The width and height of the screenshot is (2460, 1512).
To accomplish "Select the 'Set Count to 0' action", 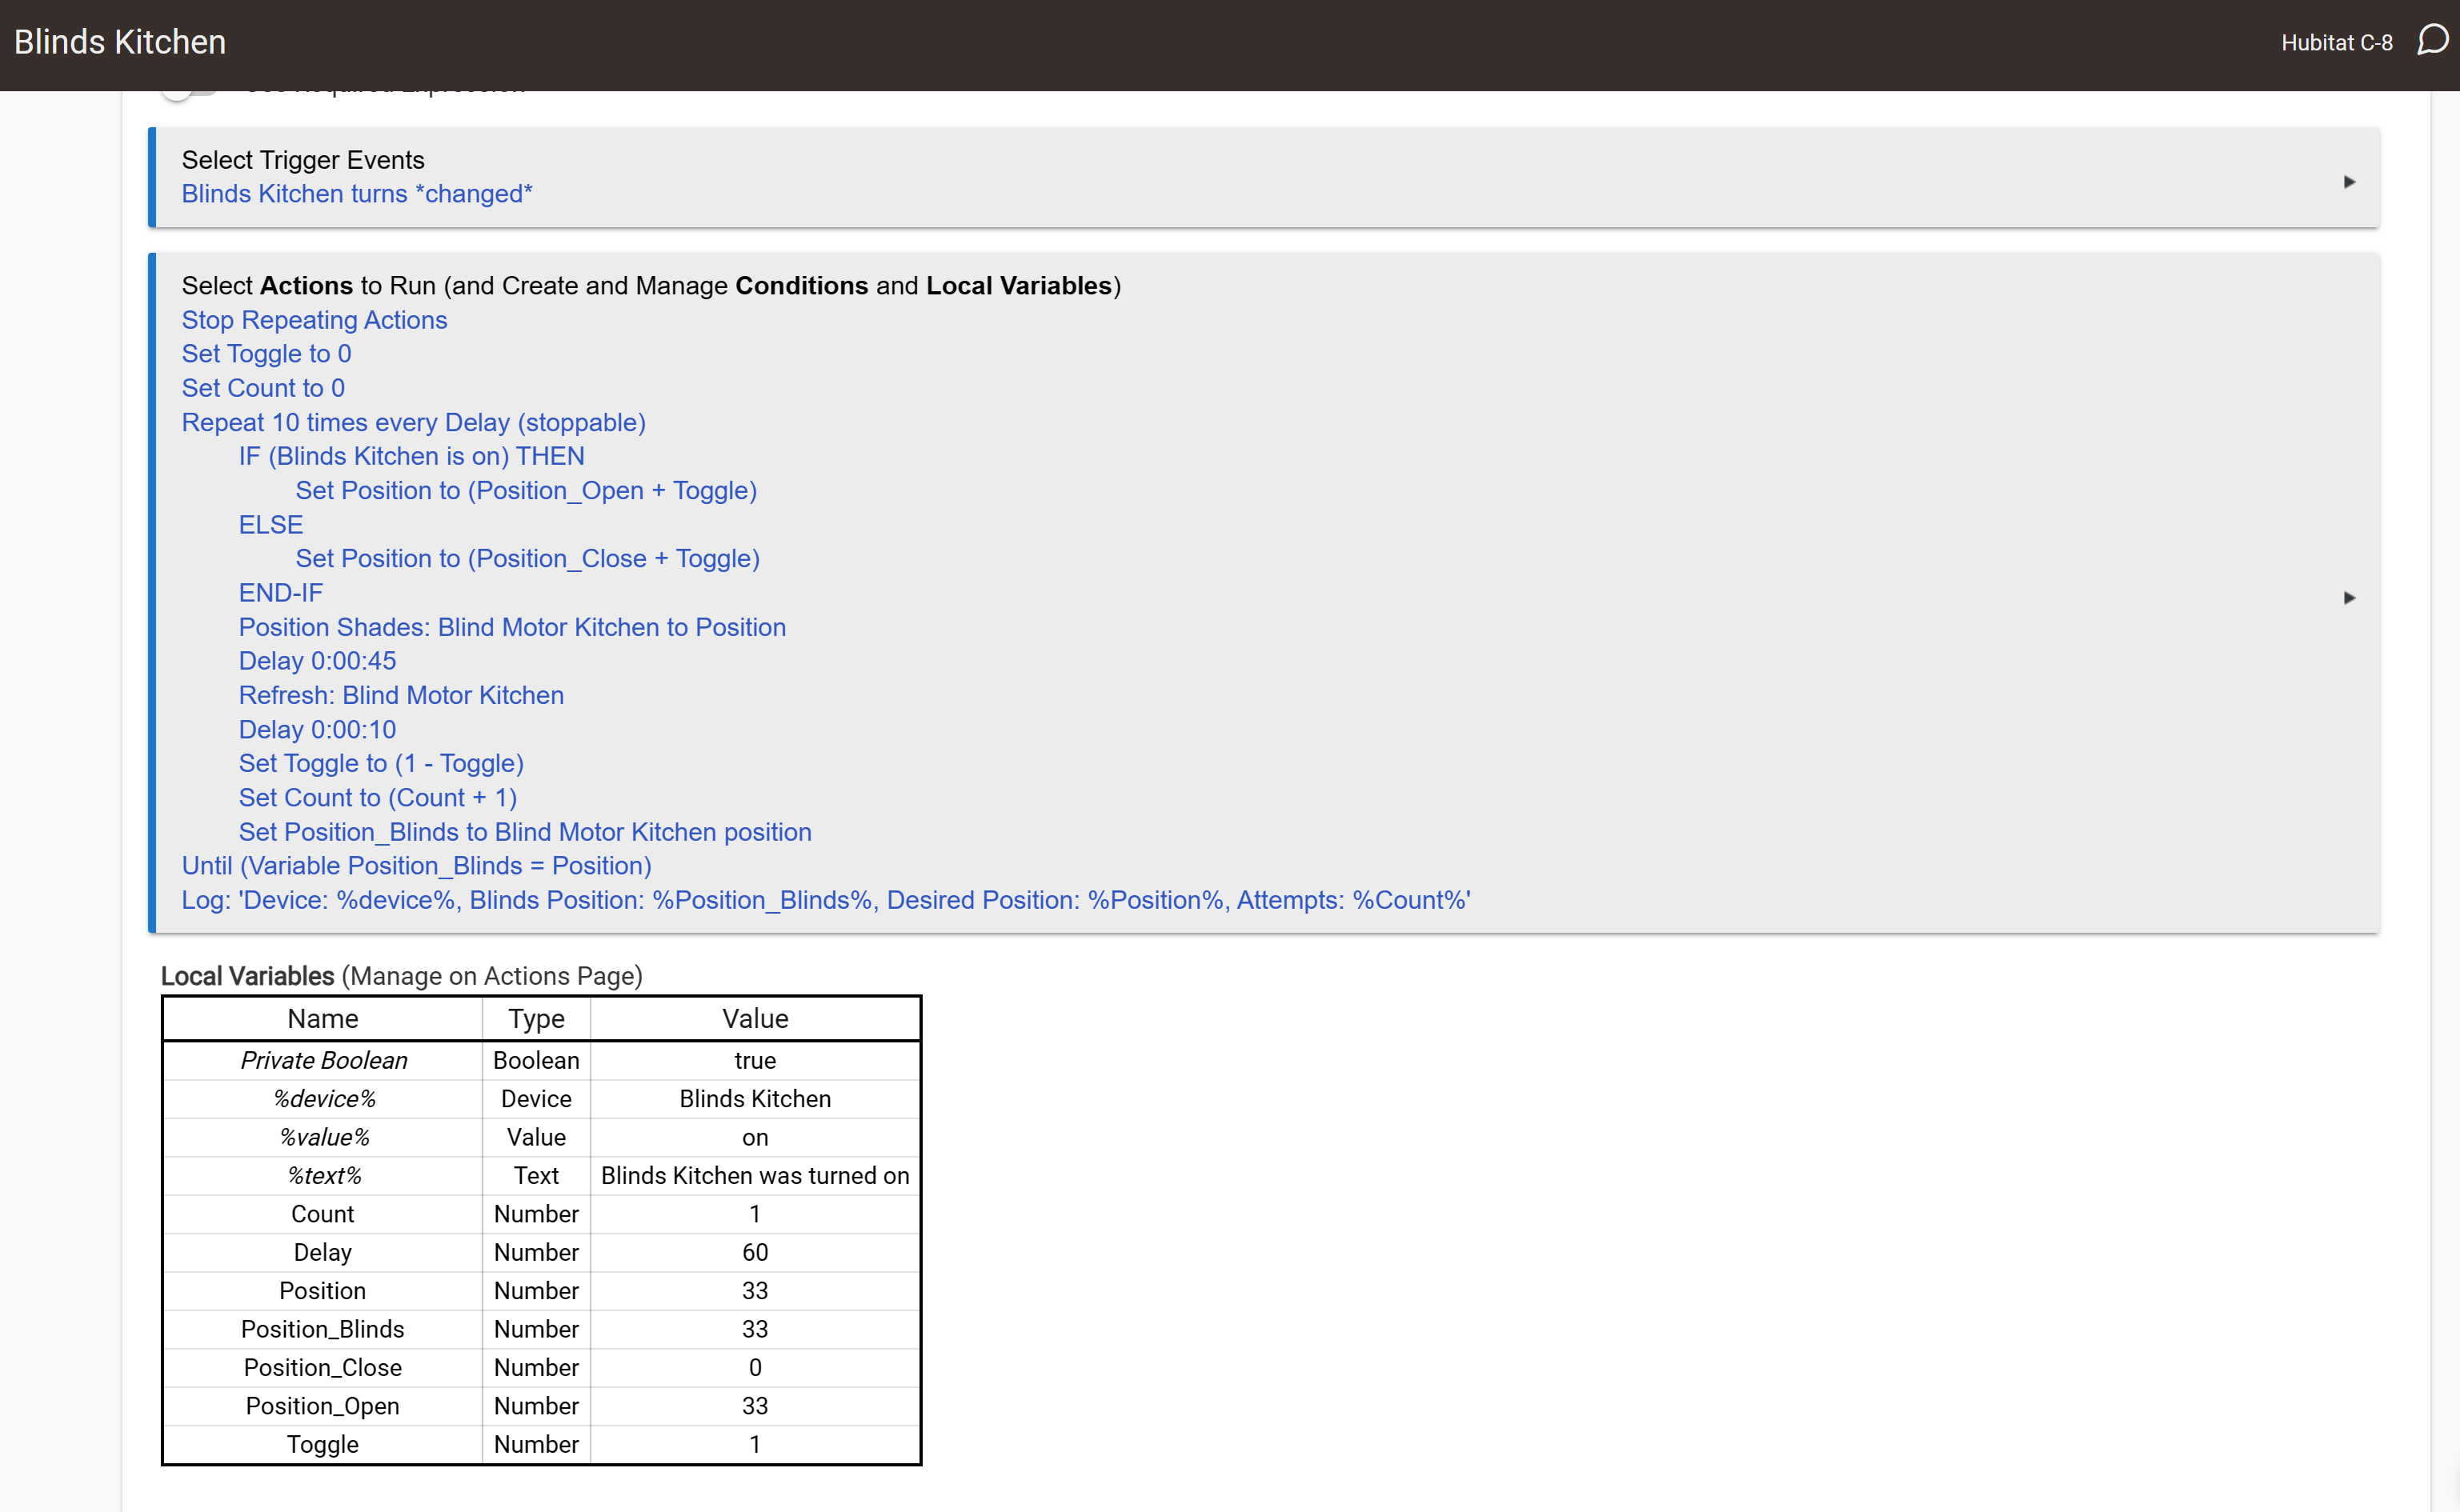I will (263, 388).
